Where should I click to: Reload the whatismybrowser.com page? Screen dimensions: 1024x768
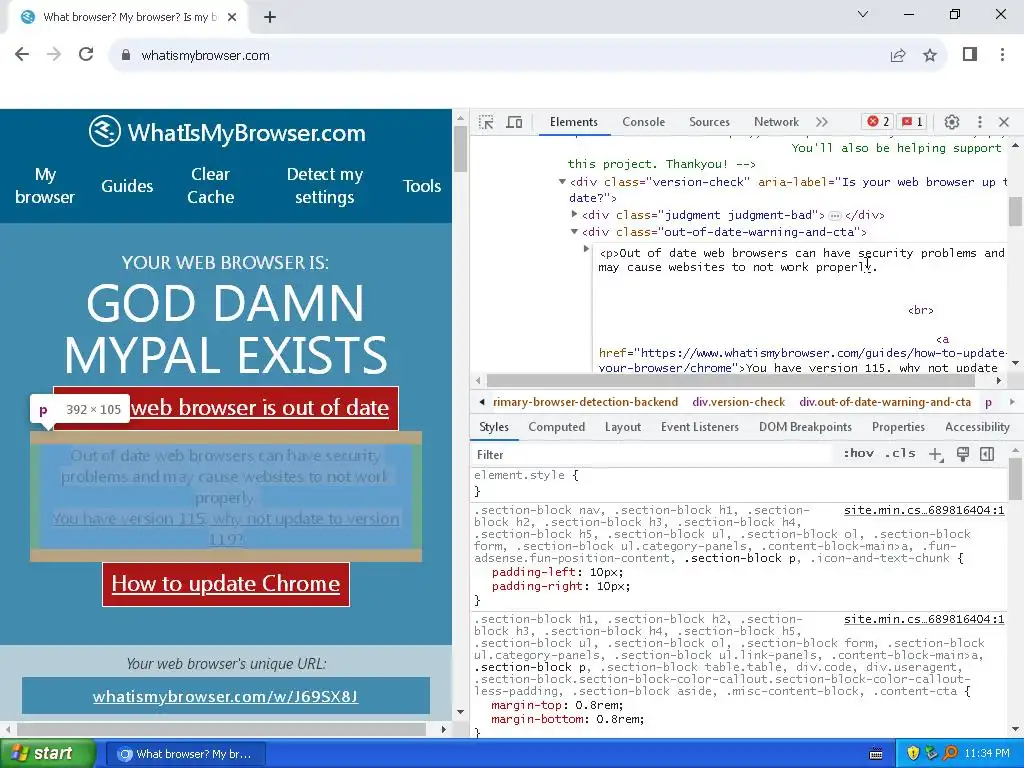click(86, 55)
